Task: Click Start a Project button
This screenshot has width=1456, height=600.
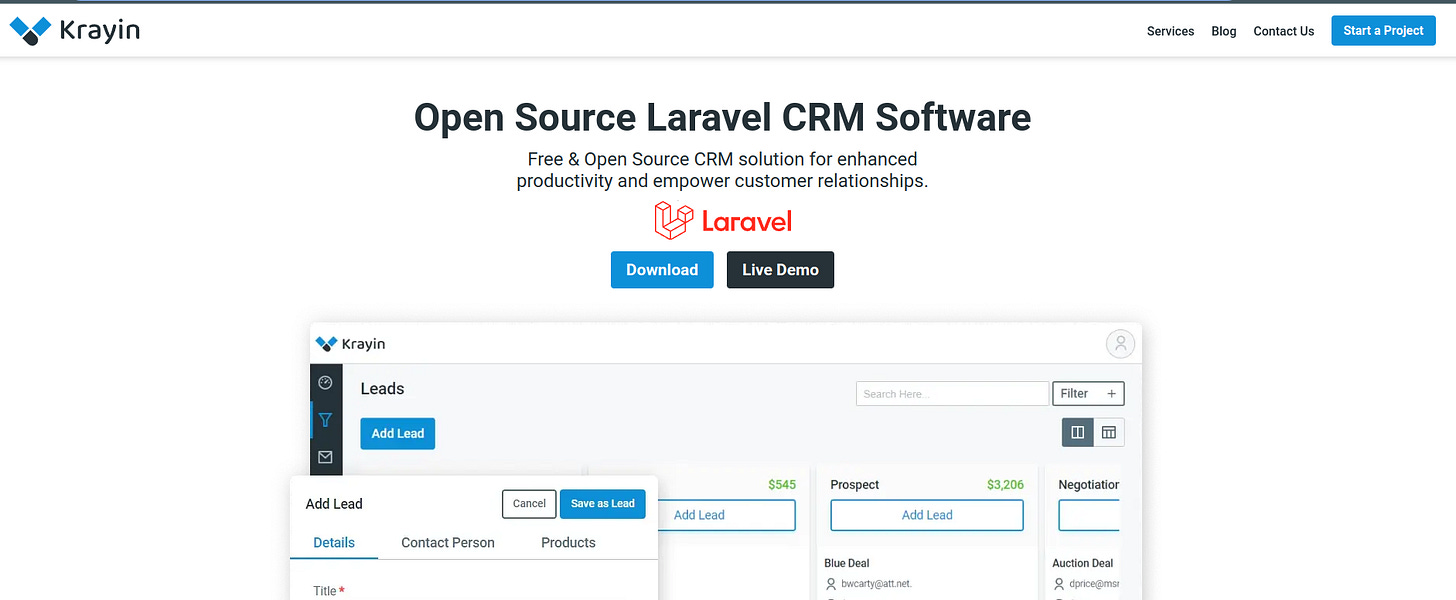Action: pos(1383,30)
